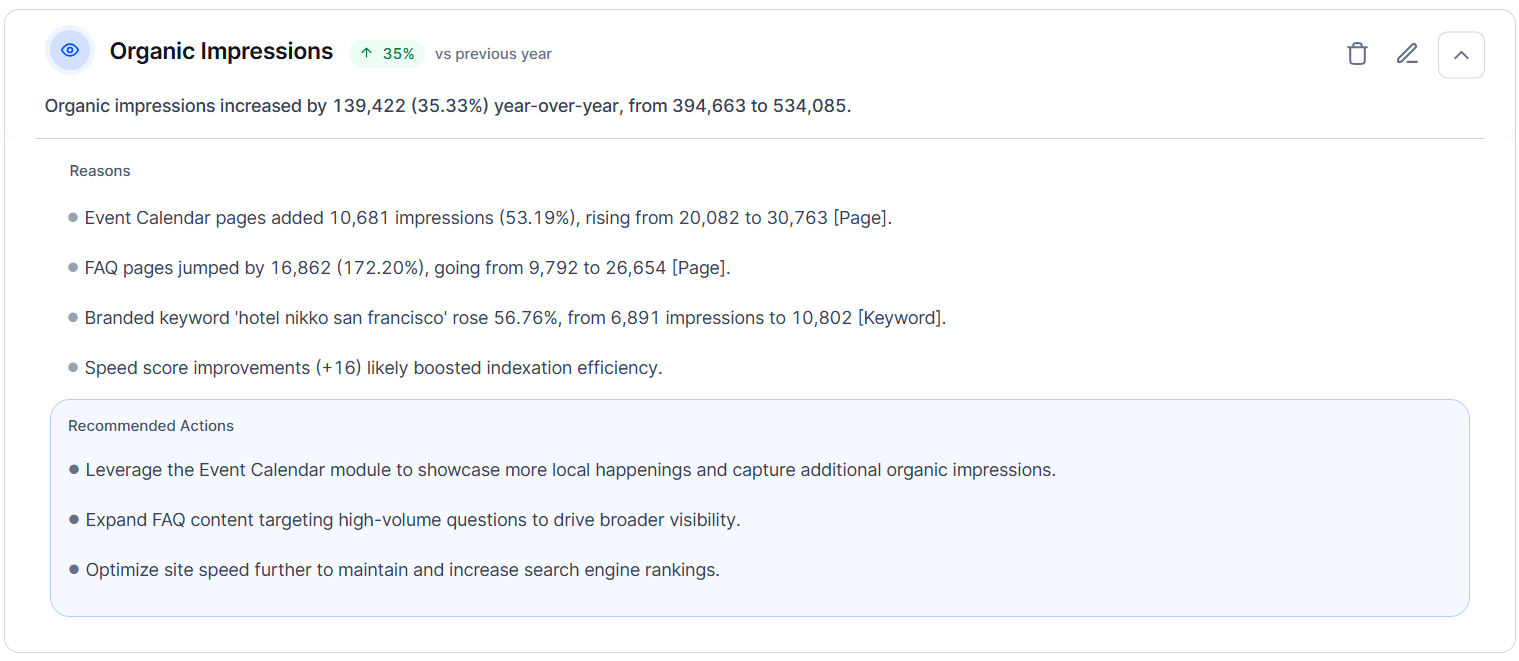The height and width of the screenshot is (661, 1519).
Task: Click the green 35% increase badge
Action: click(387, 54)
